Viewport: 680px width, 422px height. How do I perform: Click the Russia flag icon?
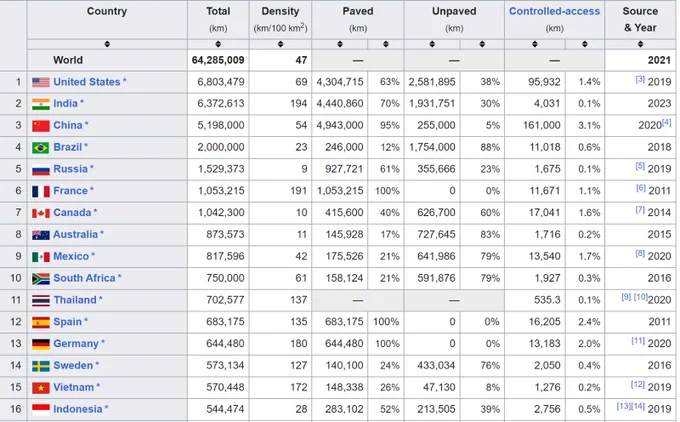click(x=41, y=170)
